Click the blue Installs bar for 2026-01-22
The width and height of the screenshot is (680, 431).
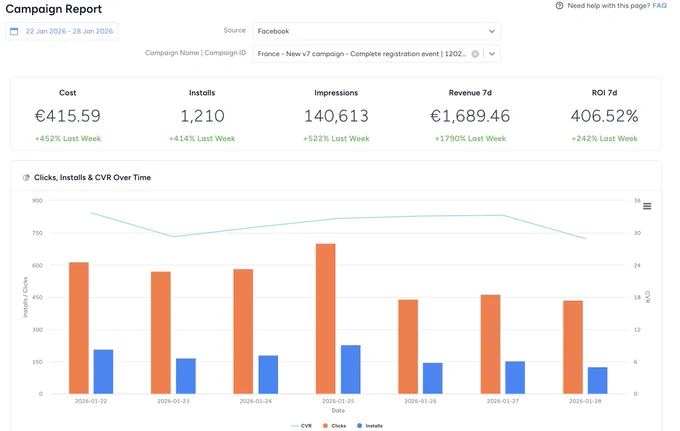pos(103,372)
